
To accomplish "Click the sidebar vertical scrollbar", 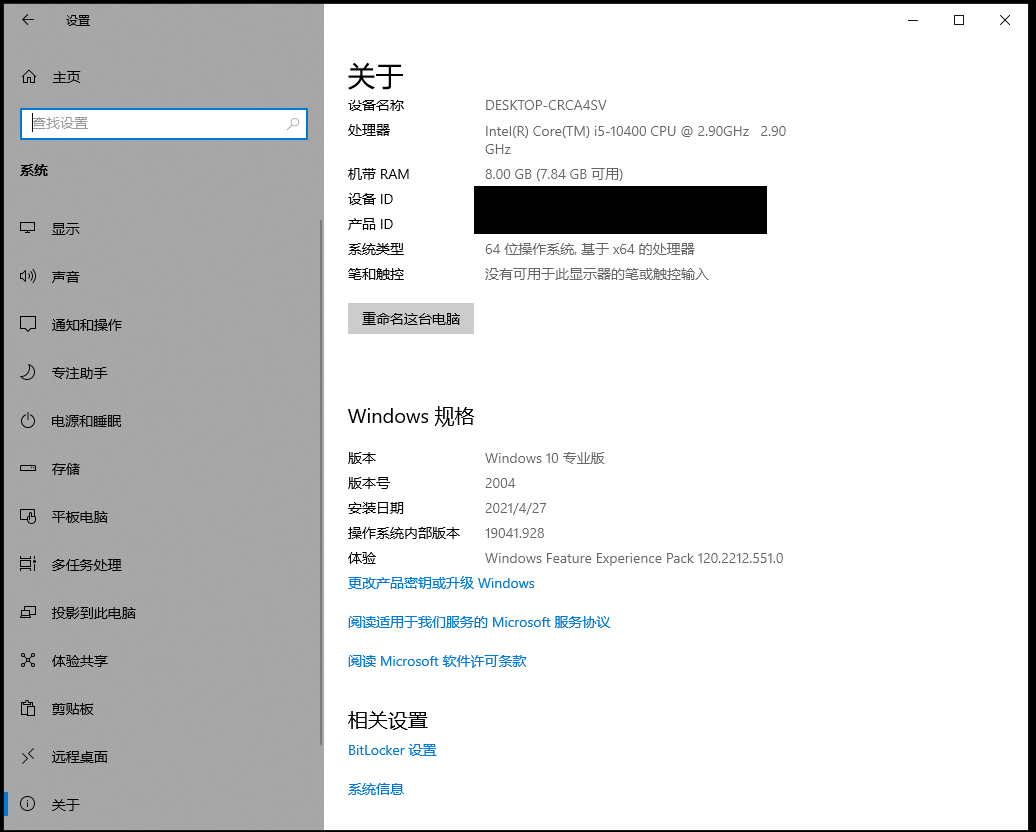I will click(321, 482).
